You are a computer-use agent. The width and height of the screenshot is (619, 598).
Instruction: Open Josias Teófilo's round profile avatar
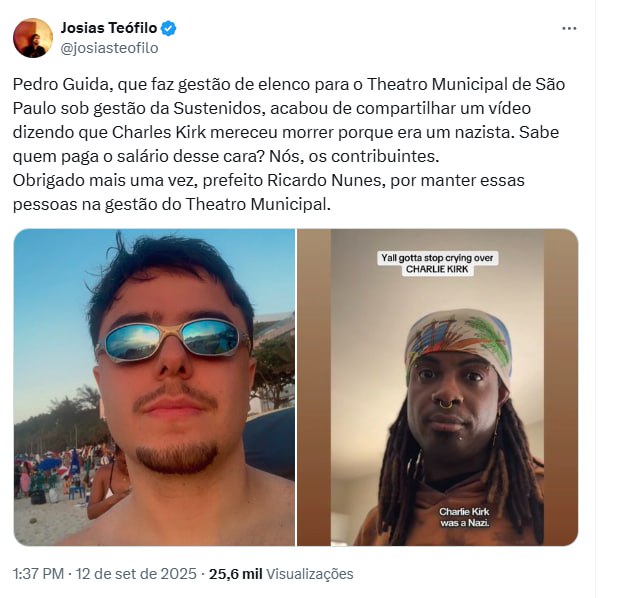pyautogui.click(x=33, y=38)
